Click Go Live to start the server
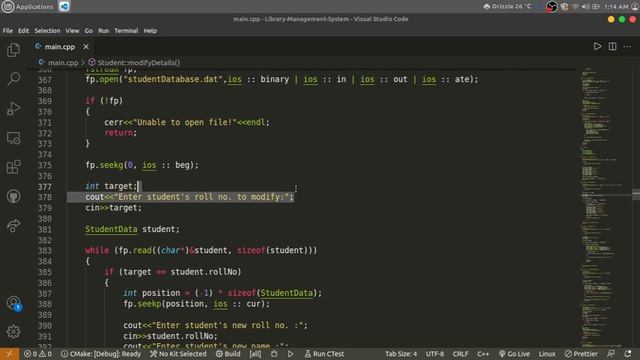Screen dimensions: 640x360 pos(514,354)
